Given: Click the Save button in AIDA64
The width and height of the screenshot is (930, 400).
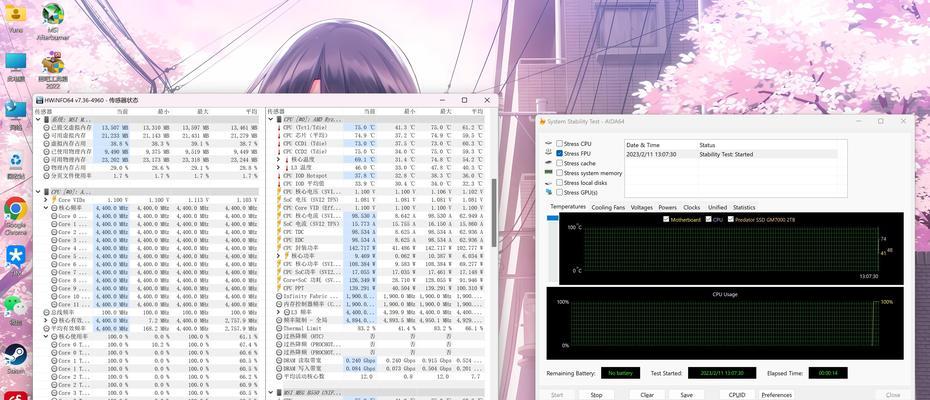Looking at the screenshot, I should point(686,395).
